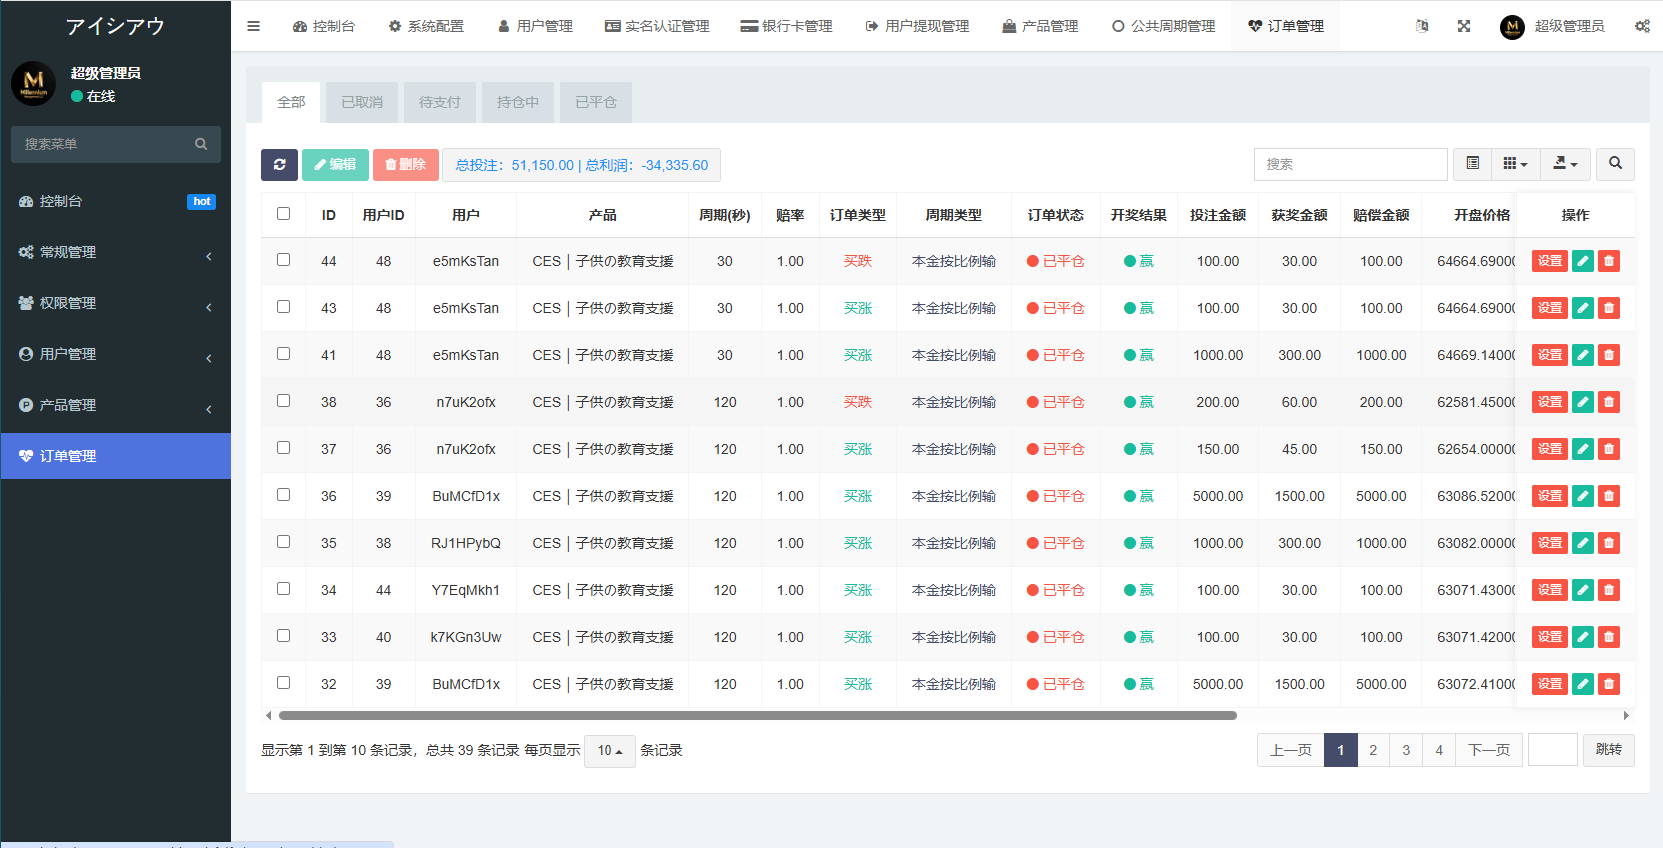Click 设置 button for order 44
Image resolution: width=1663 pixels, height=848 pixels.
coord(1550,261)
